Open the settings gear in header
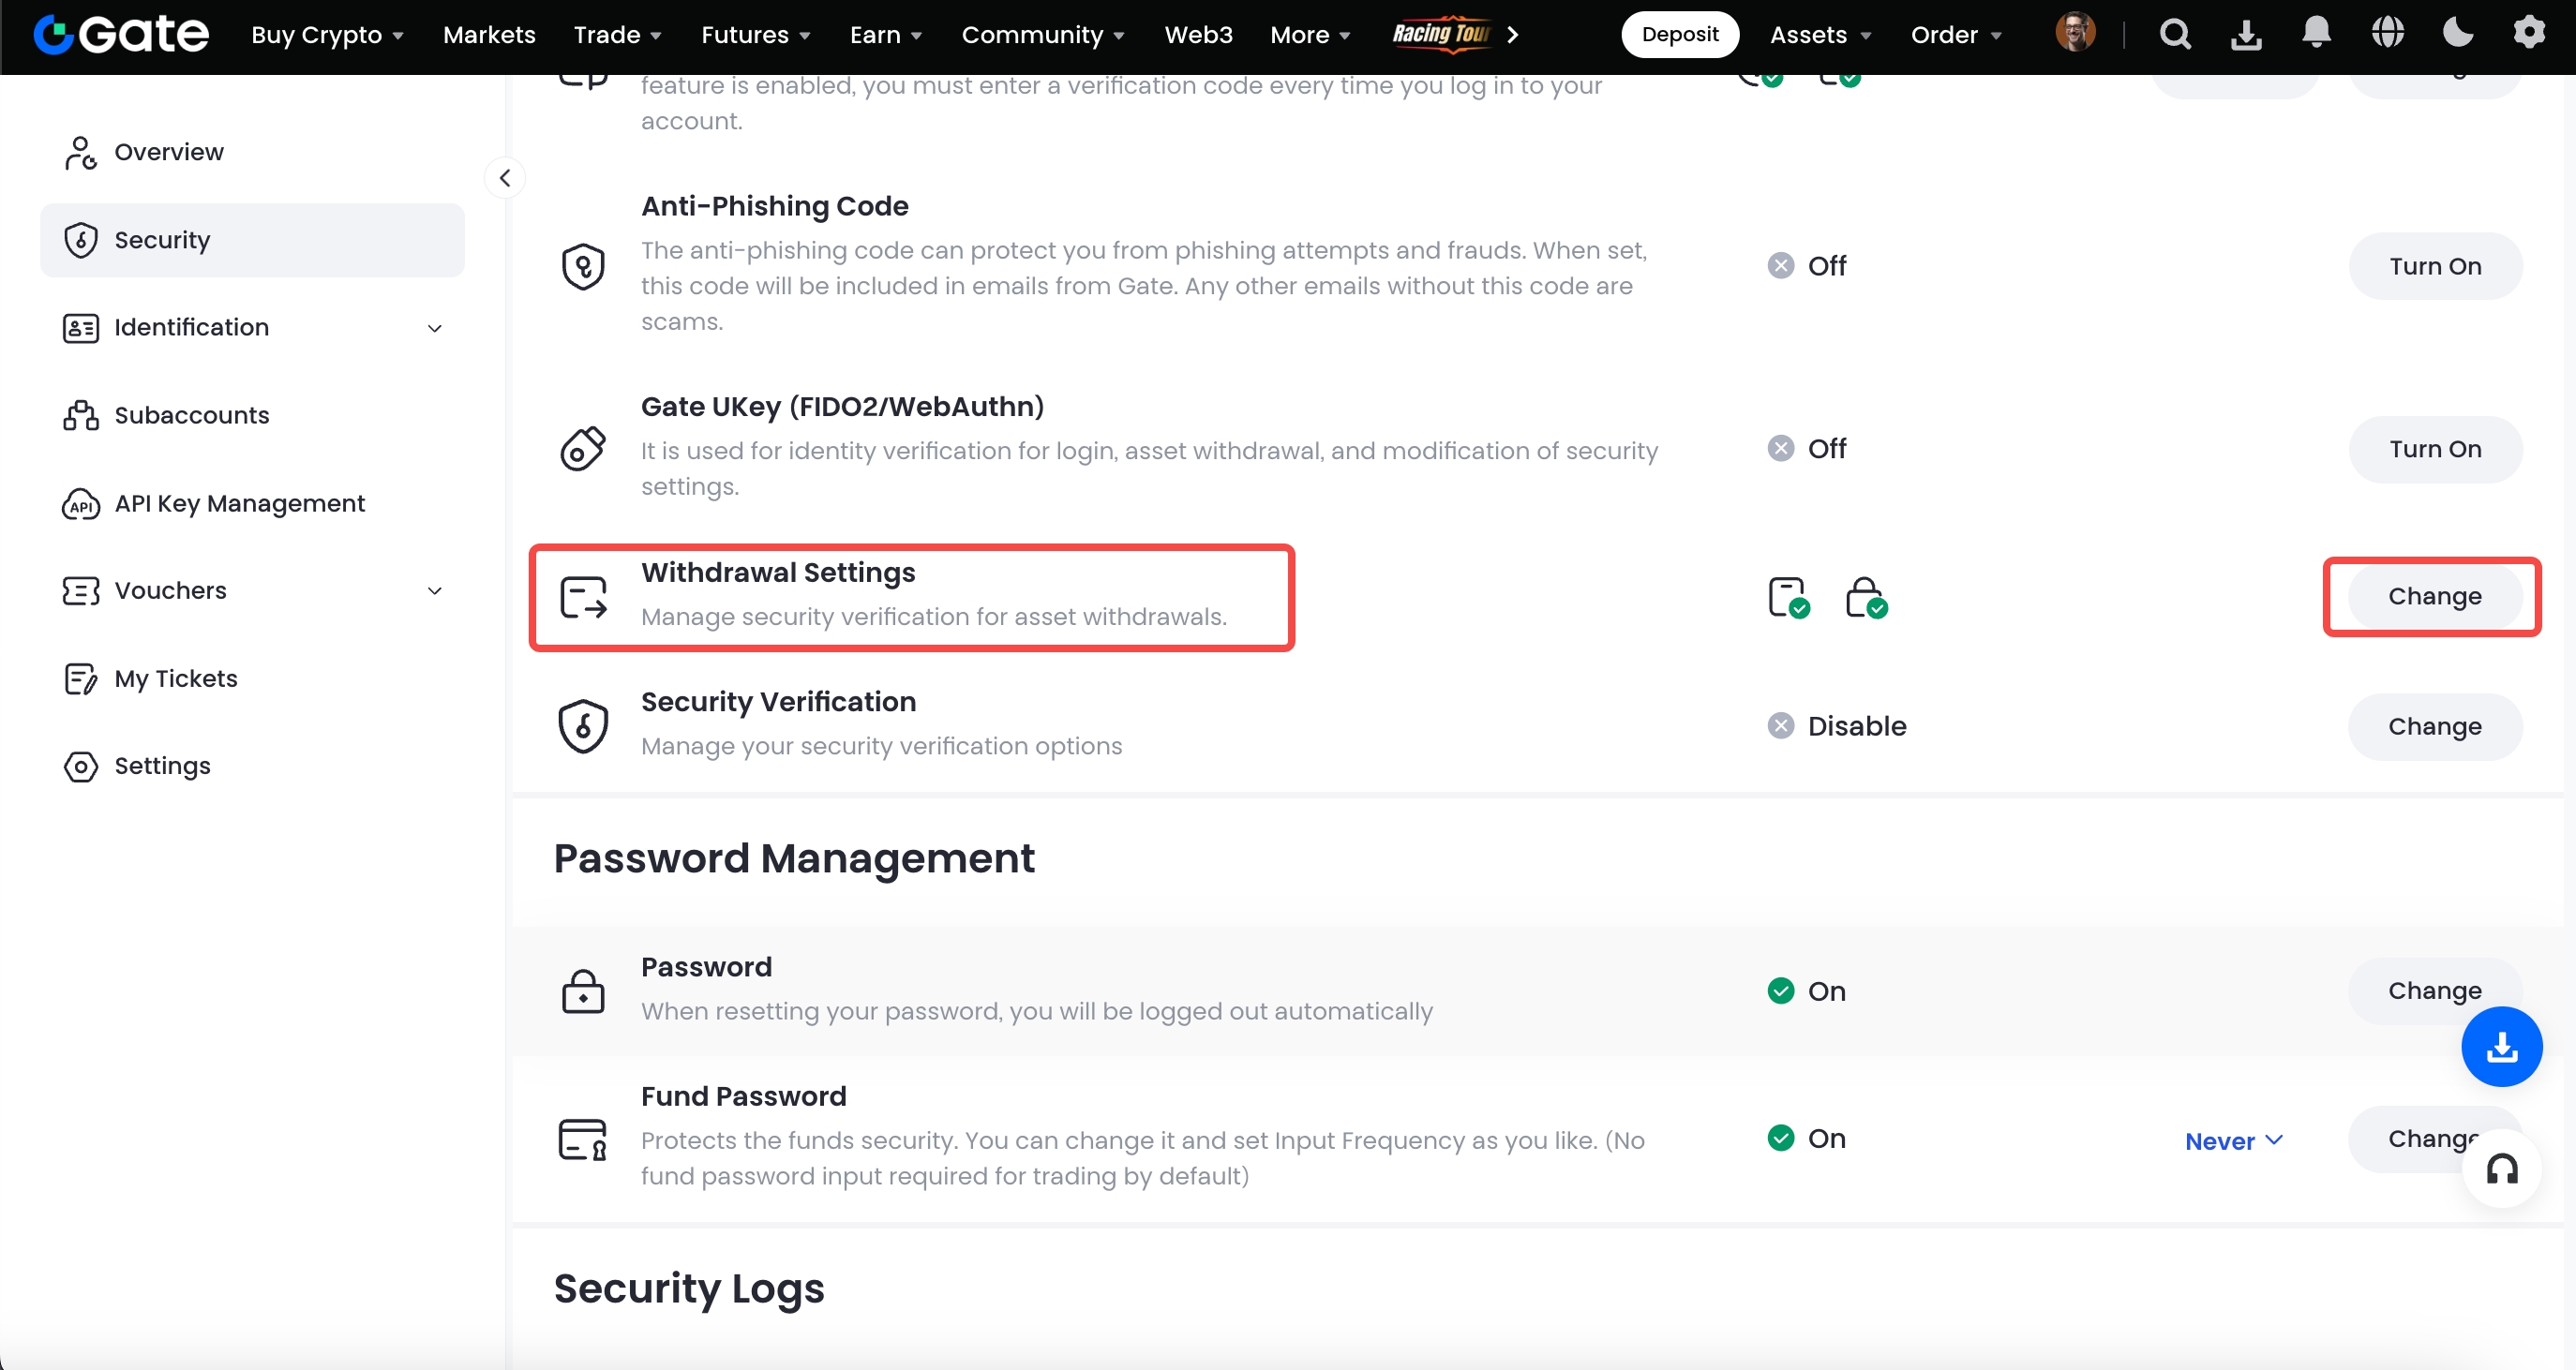The height and width of the screenshot is (1370, 2576). (2529, 34)
